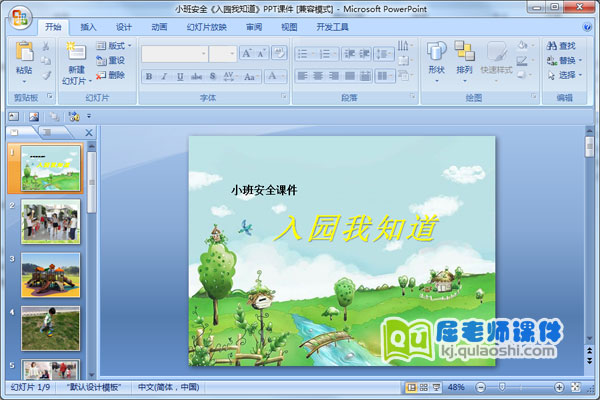
Task: Open the Layout (版式) dropdown
Action: [x=114, y=46]
